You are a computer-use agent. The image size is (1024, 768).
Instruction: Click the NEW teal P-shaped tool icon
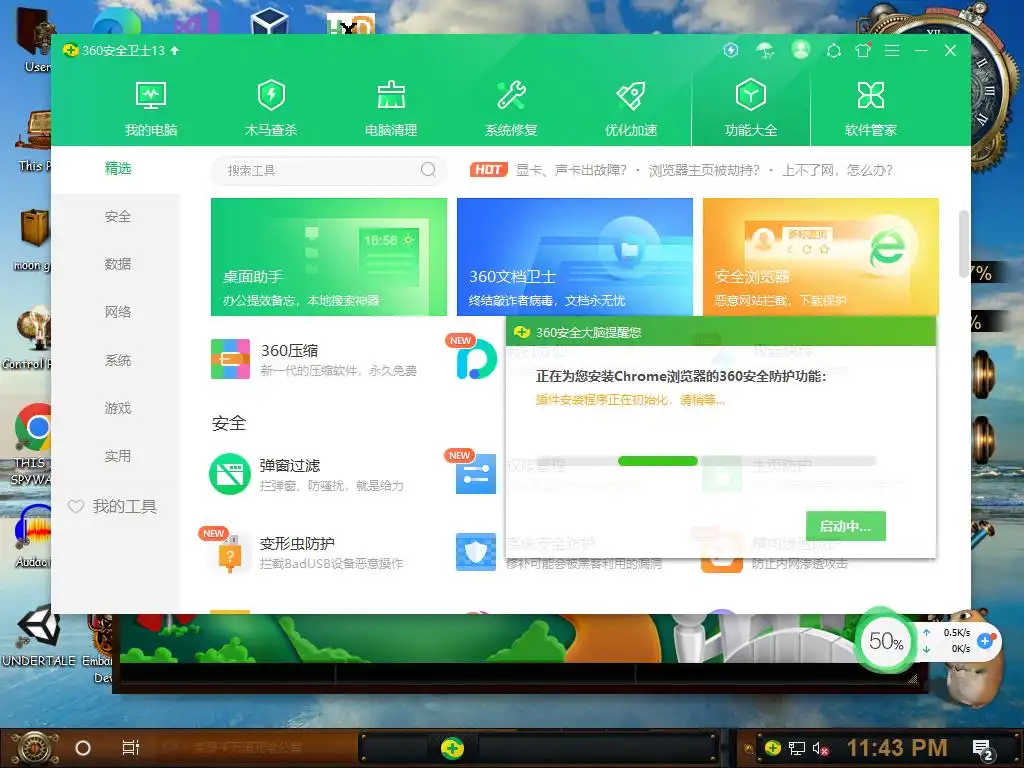pos(476,361)
